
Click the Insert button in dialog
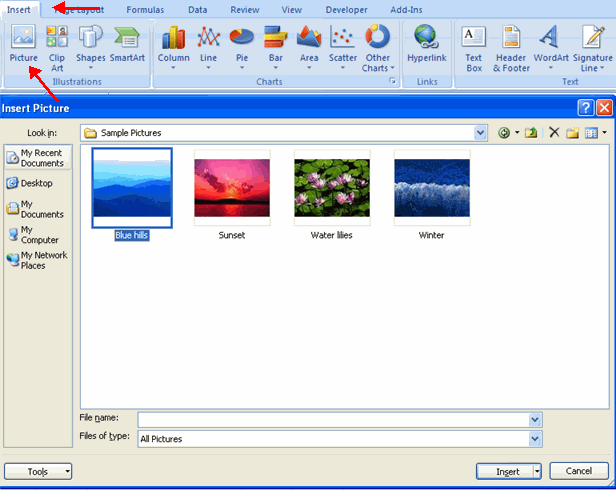click(x=507, y=471)
